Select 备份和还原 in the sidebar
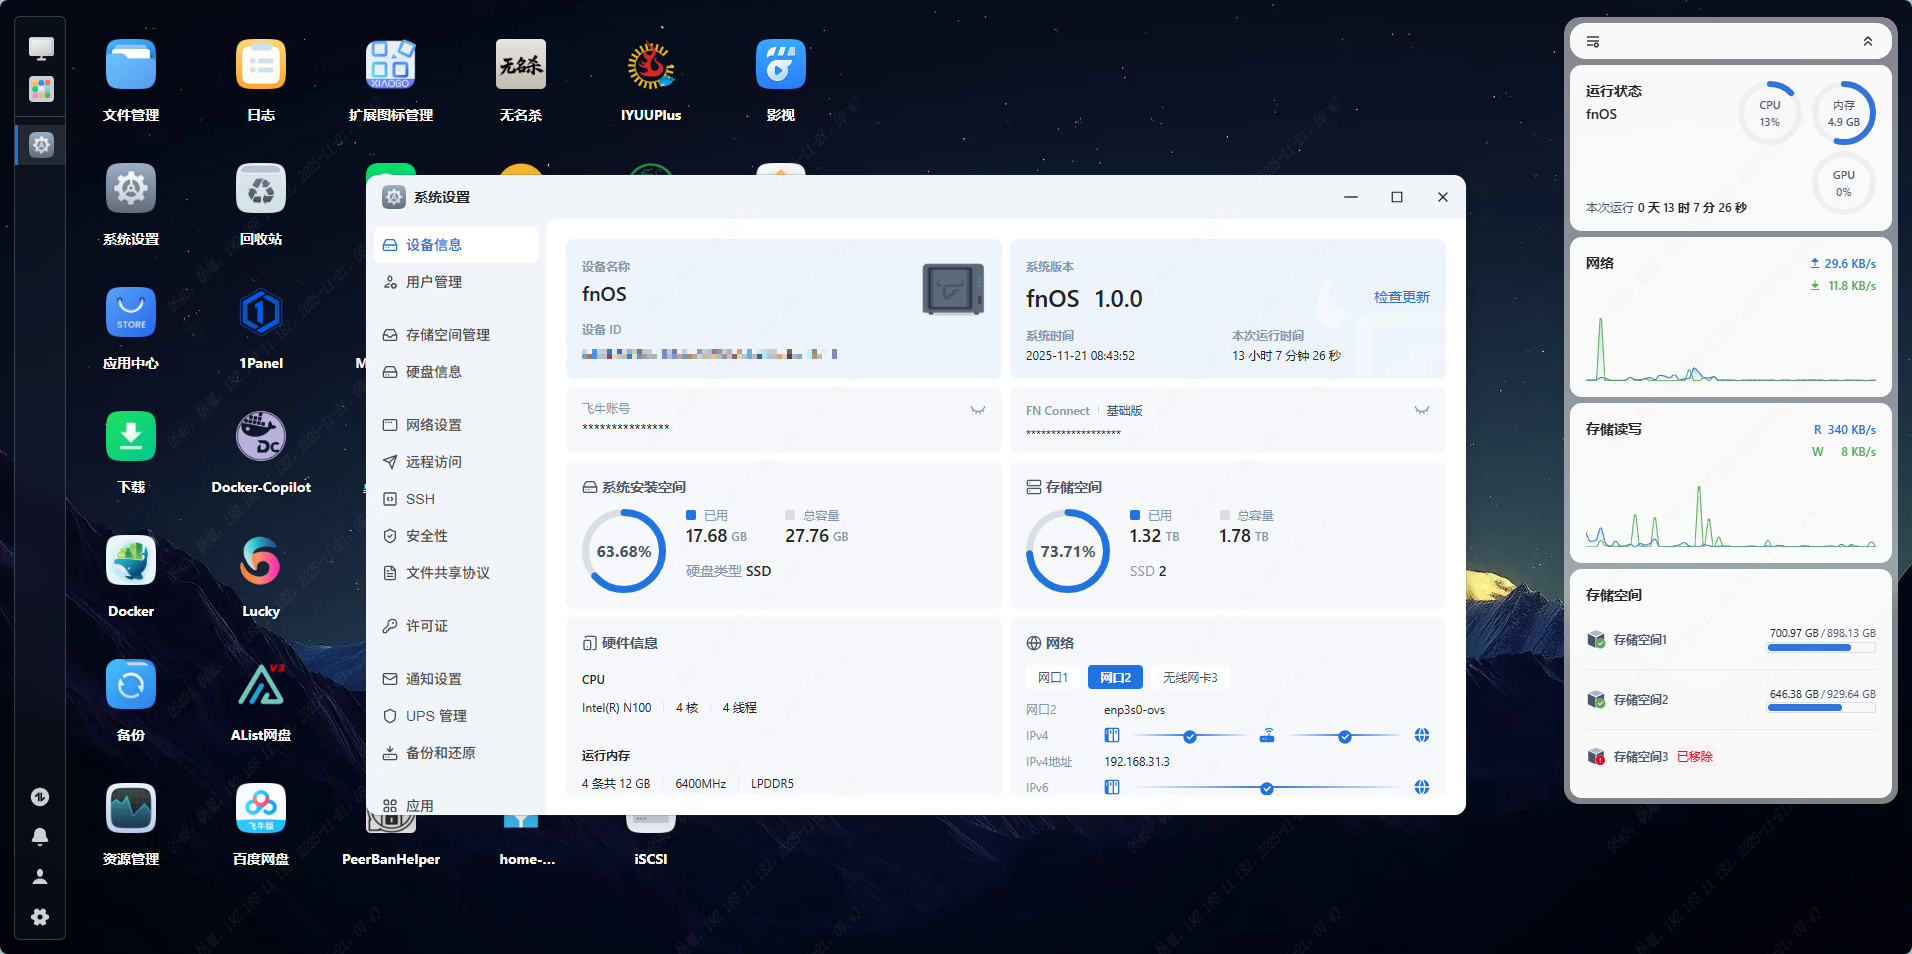The width and height of the screenshot is (1912, 954). 456,753
